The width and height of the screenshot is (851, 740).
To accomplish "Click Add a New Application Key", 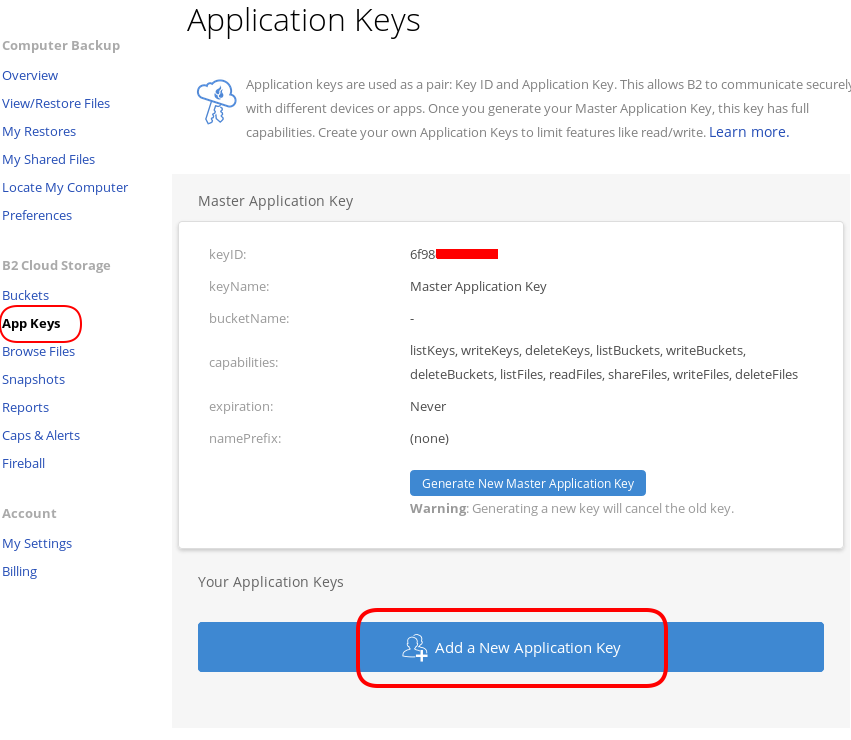I will 511,647.
